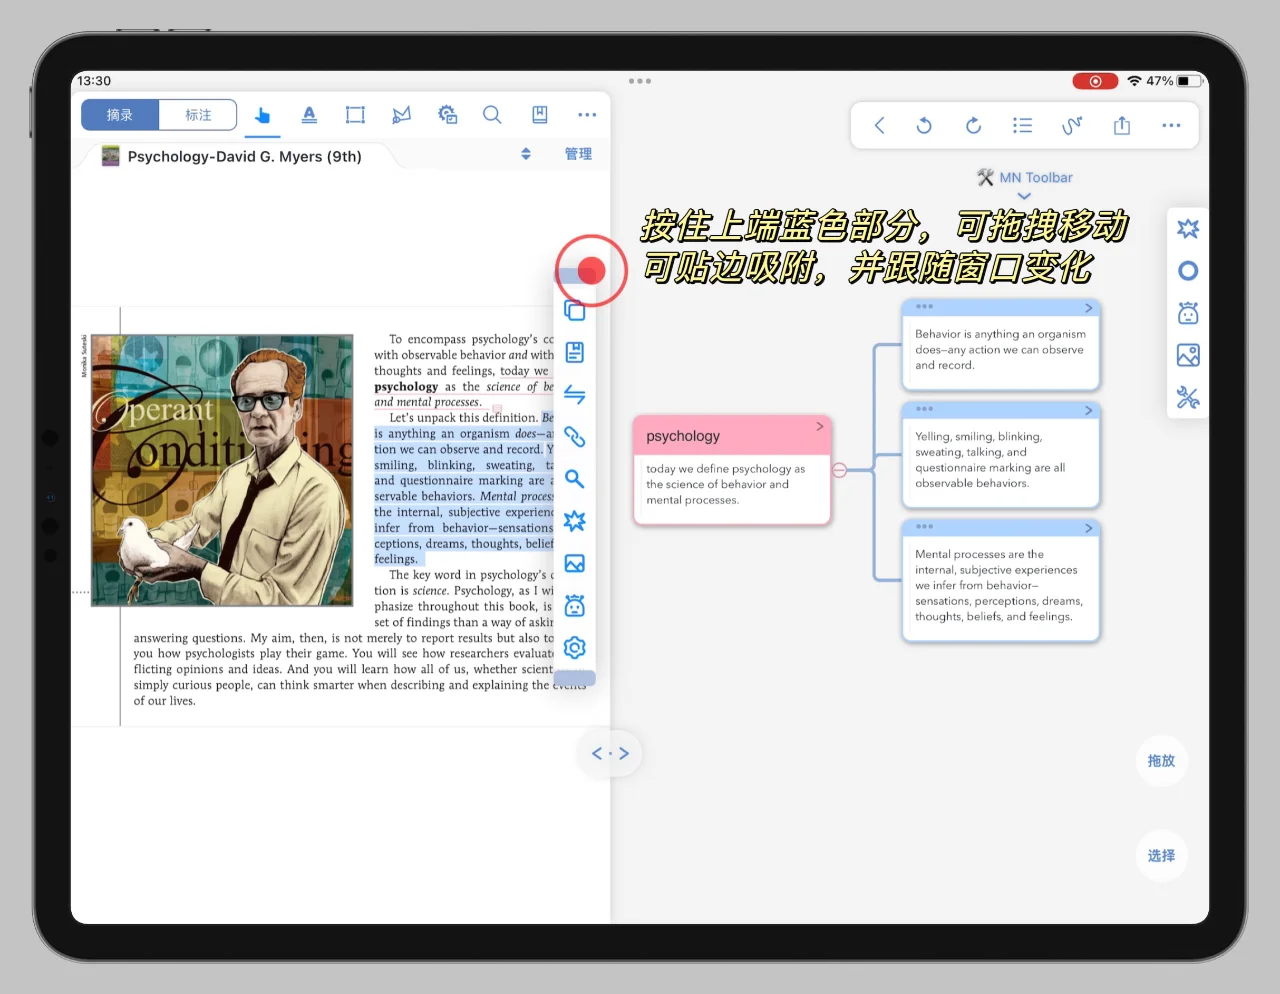Tap image icon in right edge toolbar

(1188, 356)
